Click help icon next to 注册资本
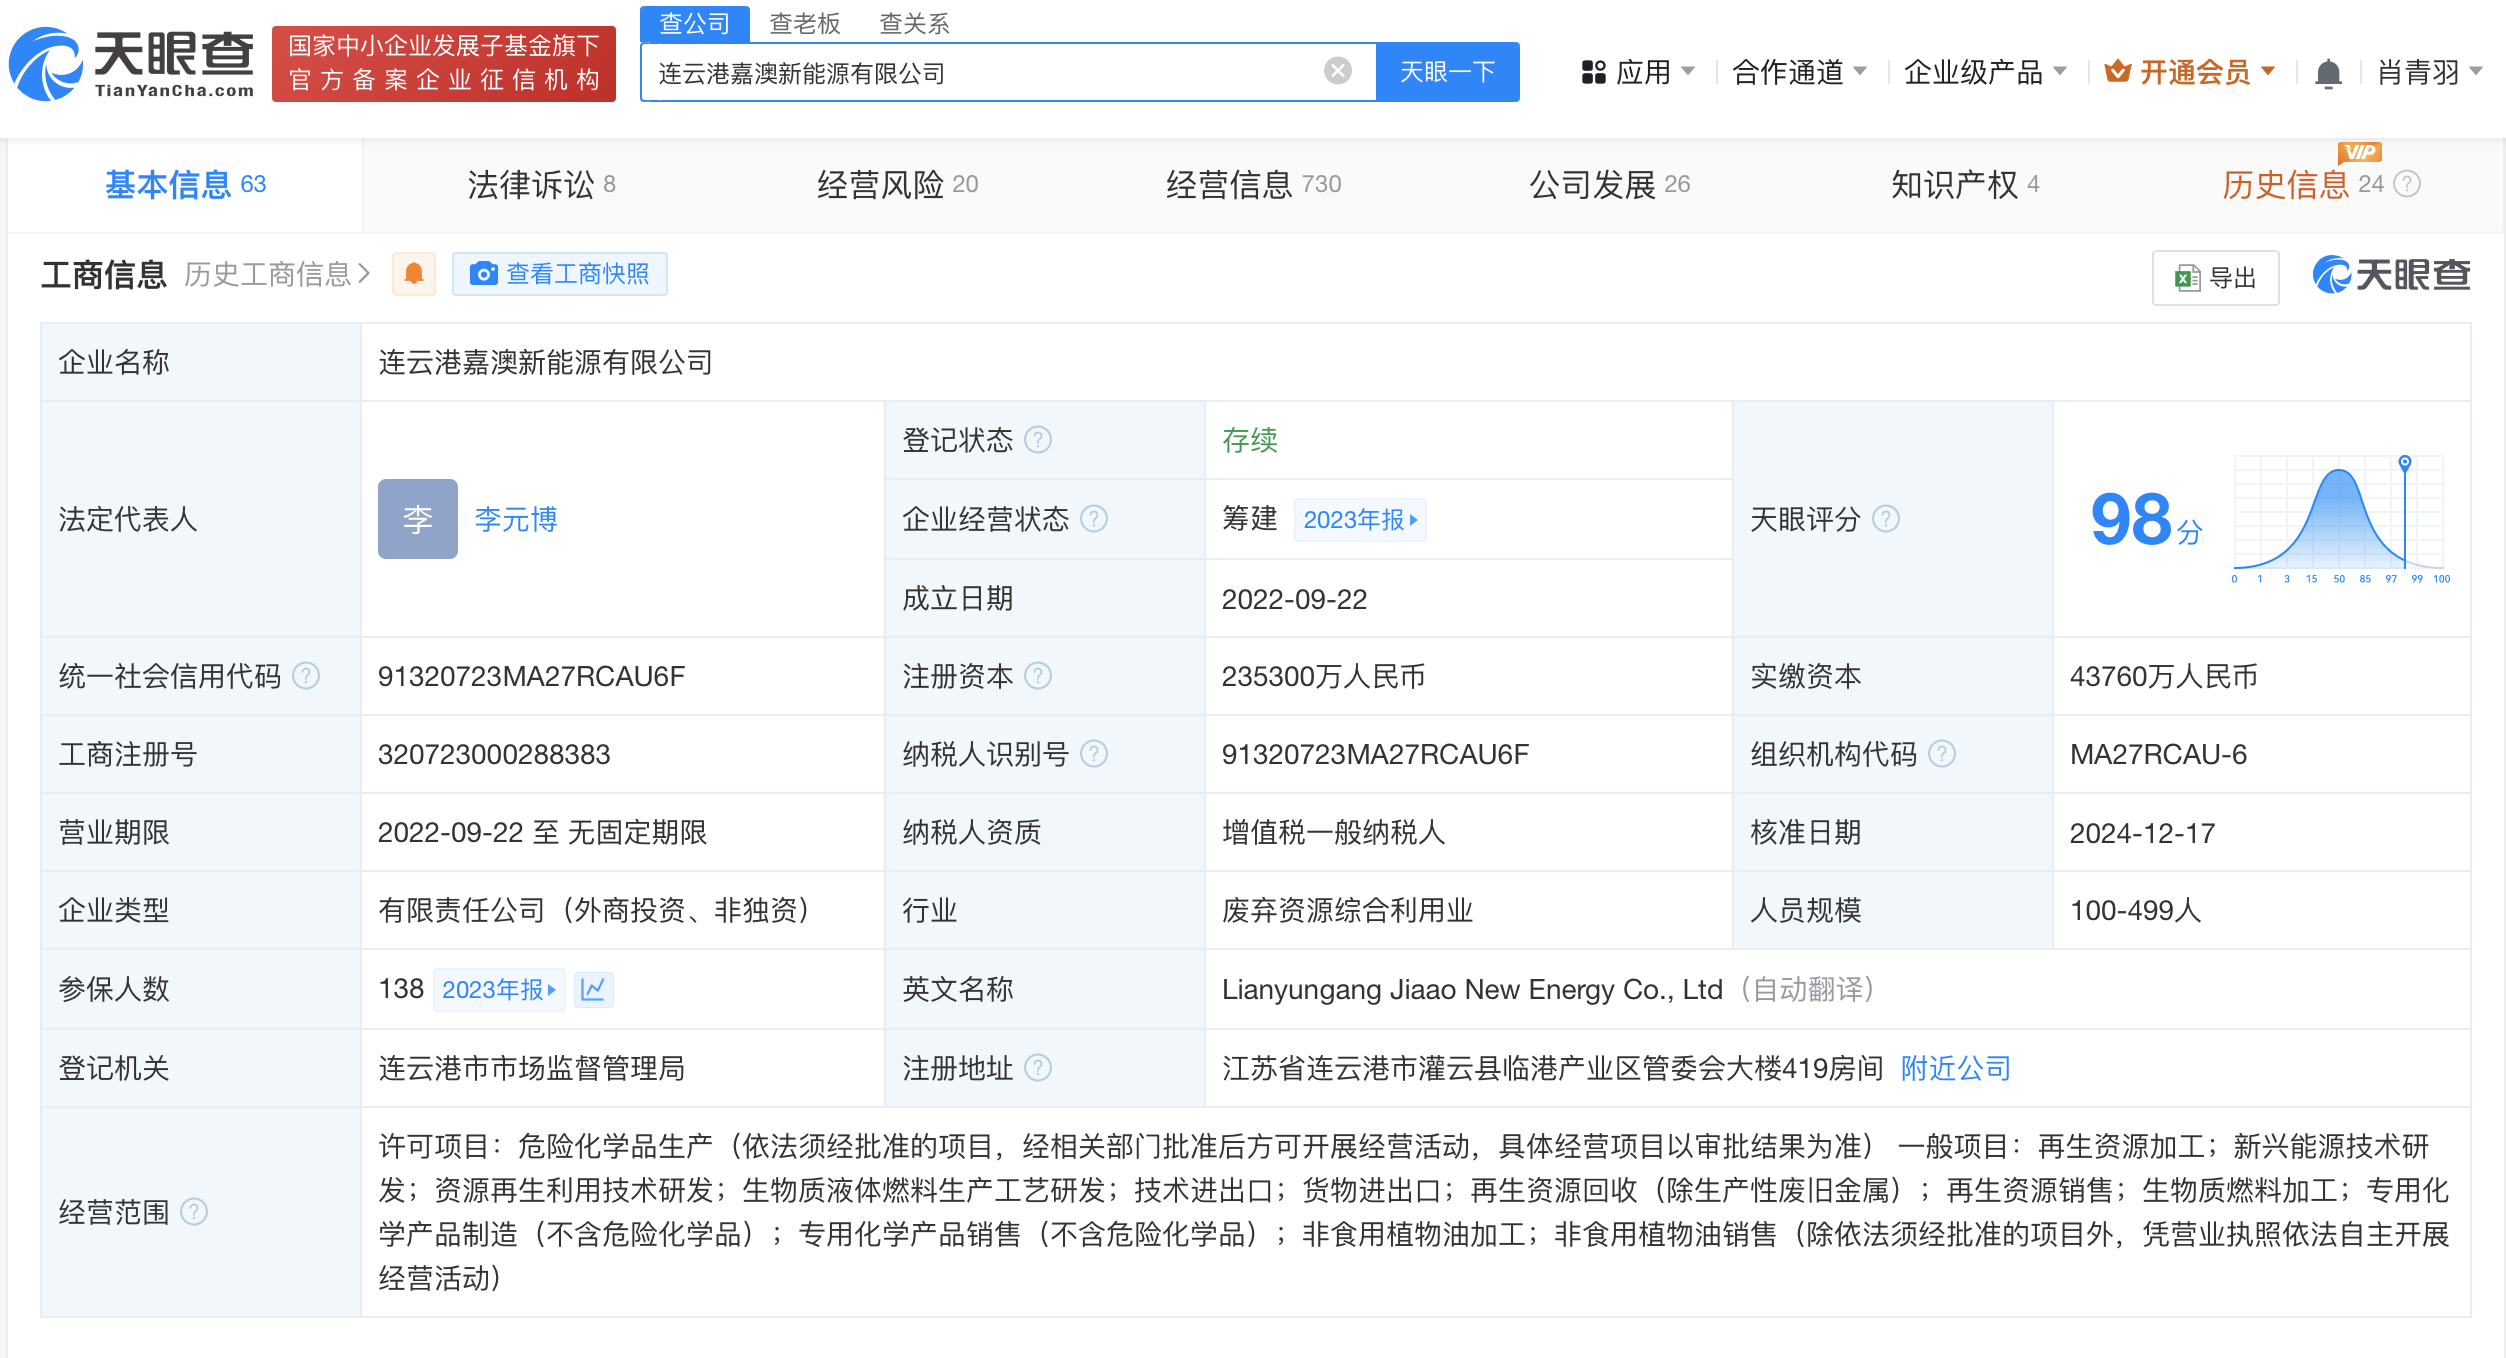 tap(1038, 676)
